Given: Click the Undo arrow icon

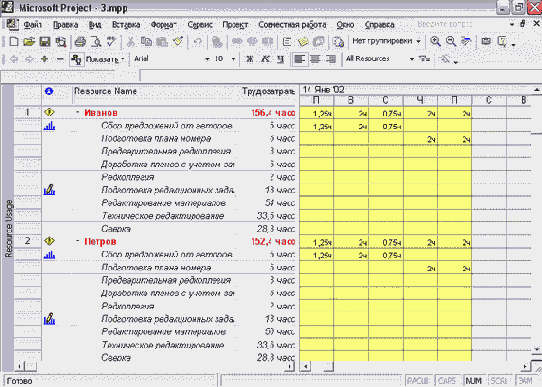Looking at the screenshot, I should 198,42.
